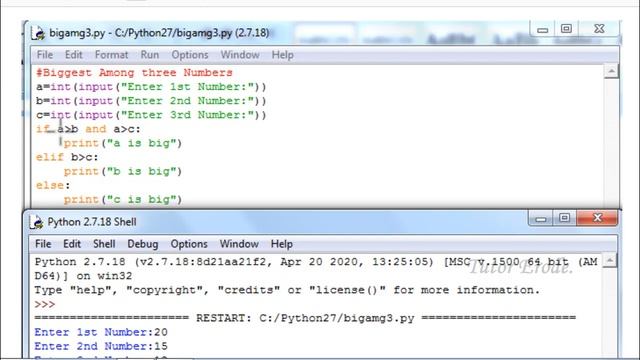Place cursor in "Enter 3rd Number:" code line
This screenshot has height=360, width=640.
151,115
